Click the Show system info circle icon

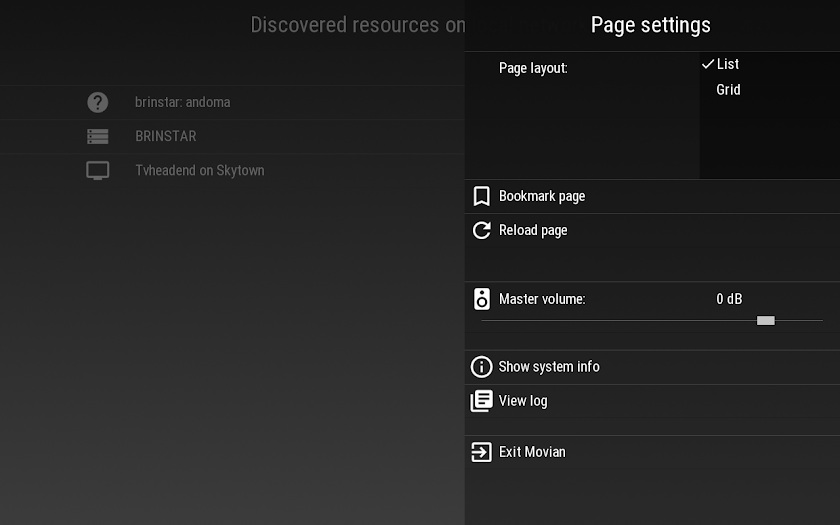[x=482, y=367]
